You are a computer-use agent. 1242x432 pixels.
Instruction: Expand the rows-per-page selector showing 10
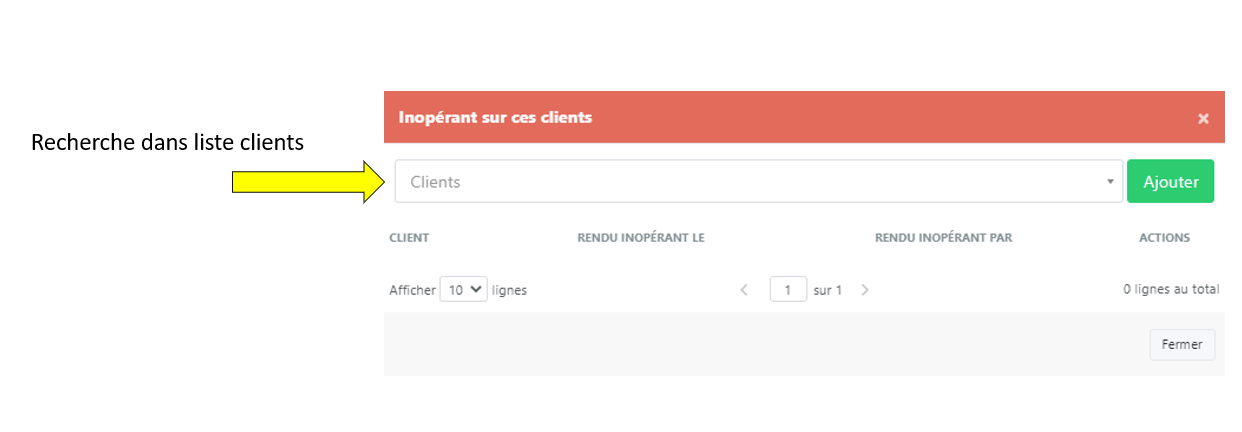pyautogui.click(x=463, y=289)
